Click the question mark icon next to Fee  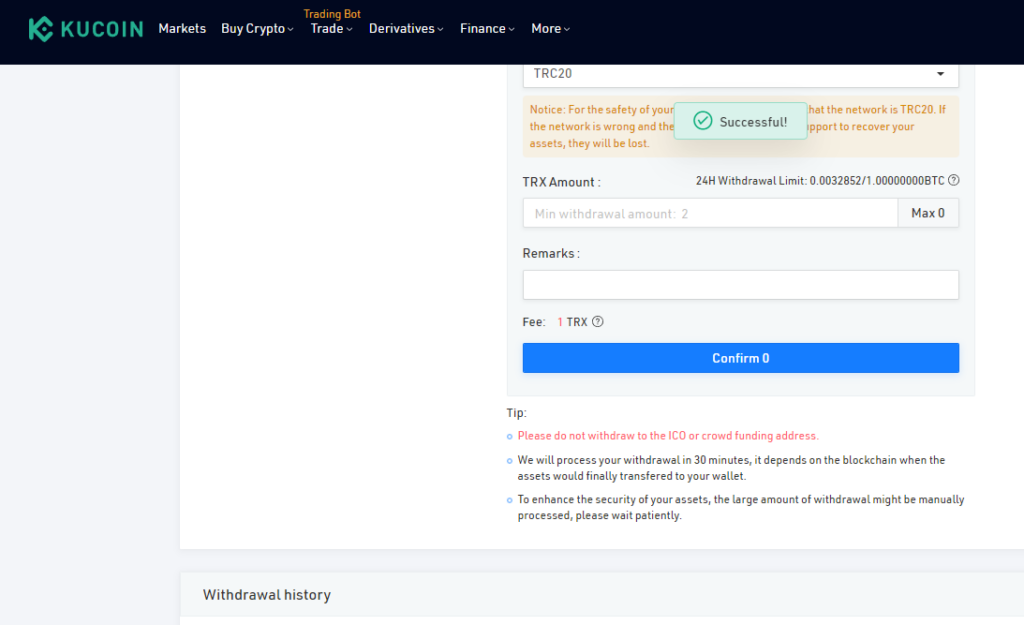(598, 322)
